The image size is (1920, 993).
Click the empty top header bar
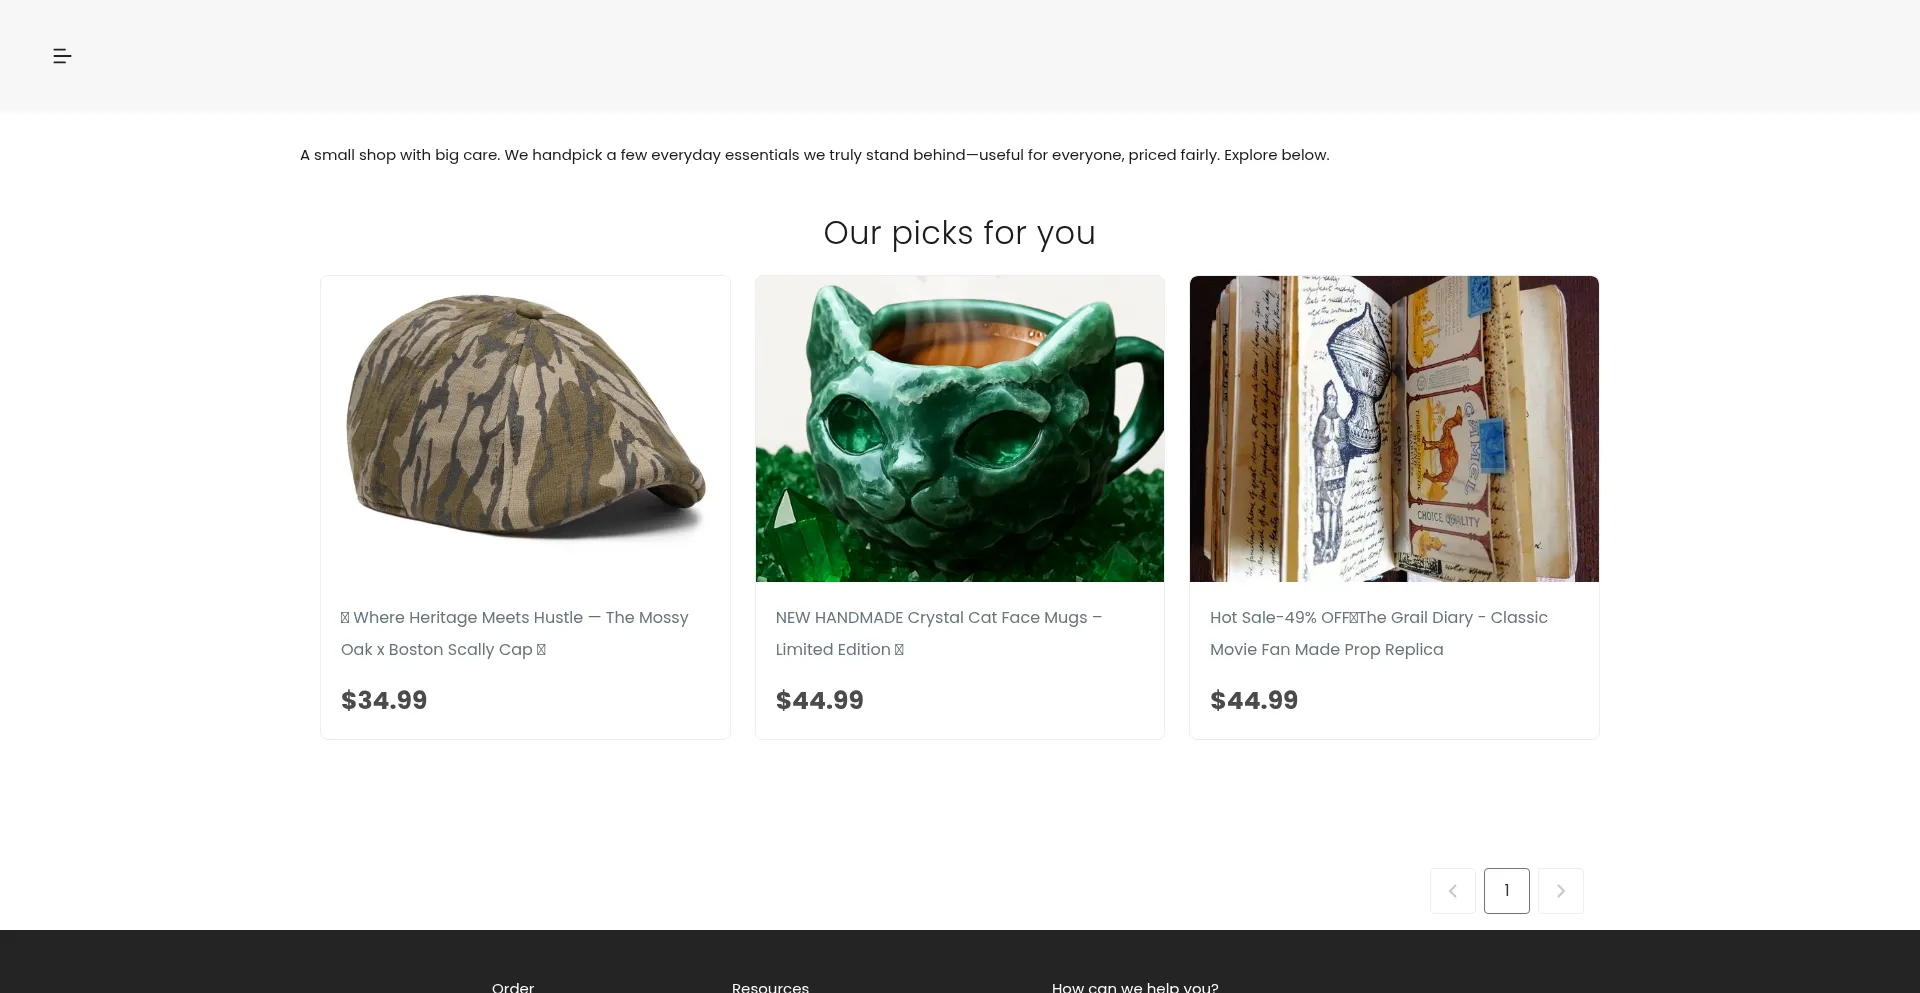coord(960,56)
